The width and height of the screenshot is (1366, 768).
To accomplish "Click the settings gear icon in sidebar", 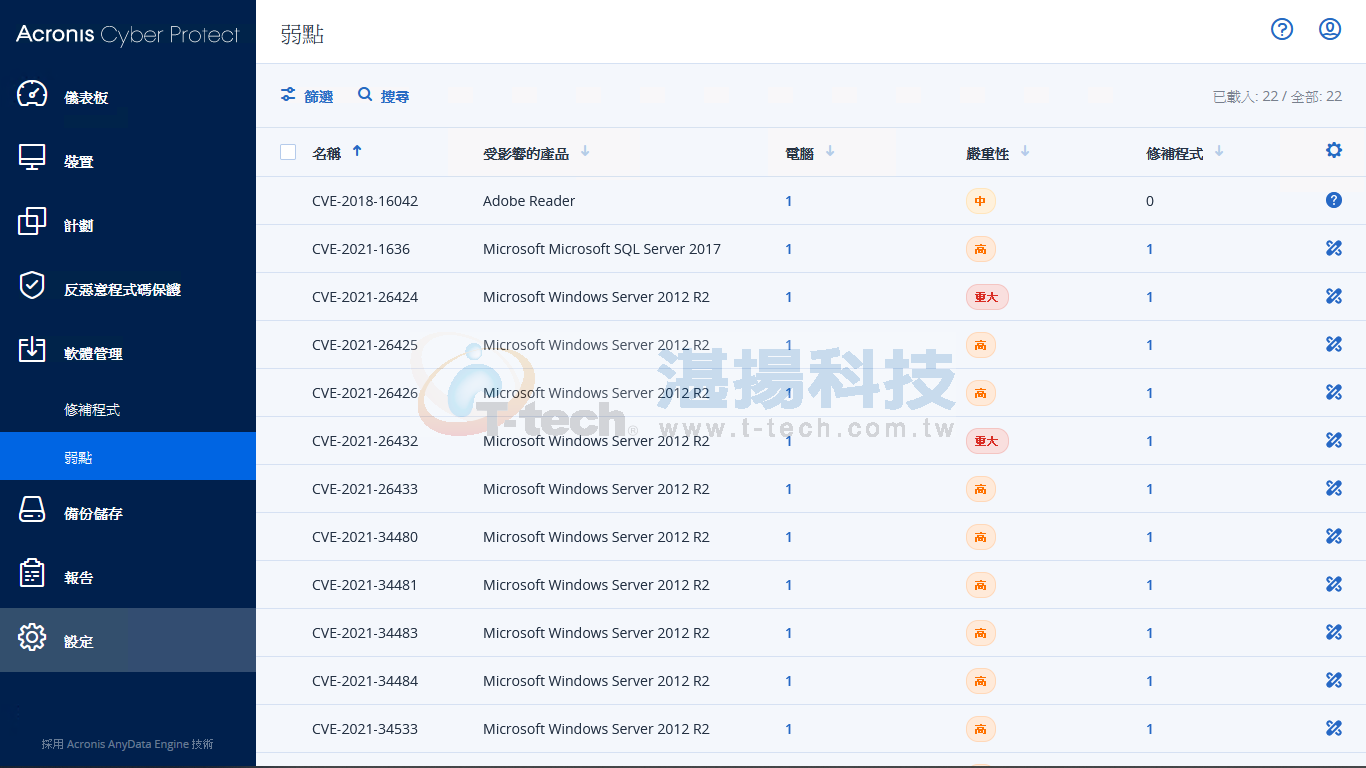I will click(32, 638).
